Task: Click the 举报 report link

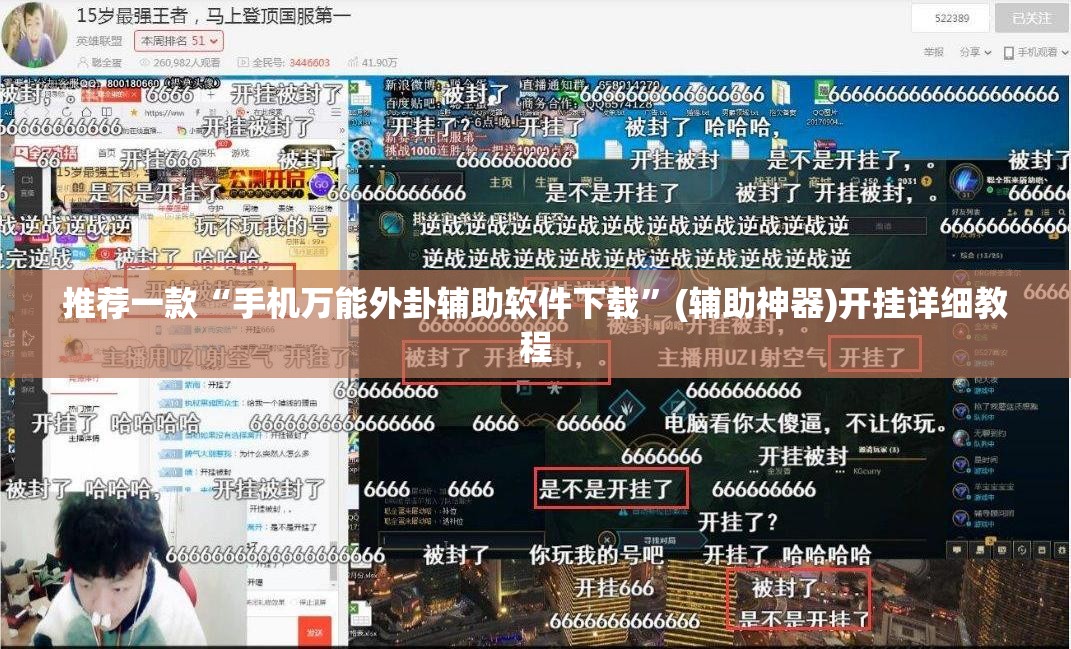Action: point(934,52)
